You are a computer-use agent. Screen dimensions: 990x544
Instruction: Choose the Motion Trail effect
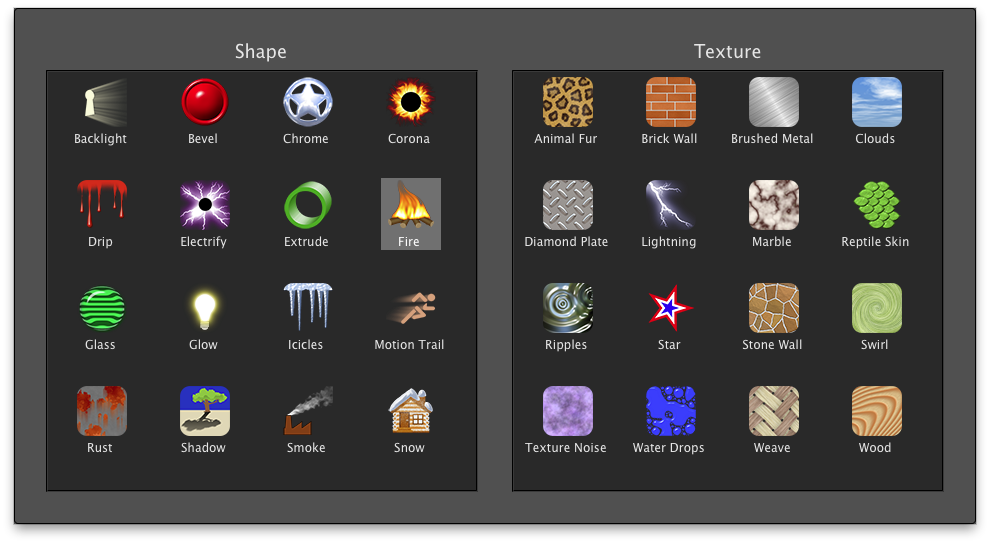pyautogui.click(x=410, y=309)
